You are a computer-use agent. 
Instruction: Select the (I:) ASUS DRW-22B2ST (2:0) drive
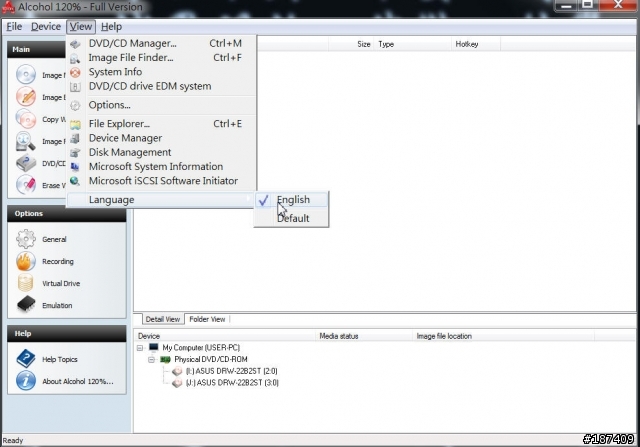point(231,371)
